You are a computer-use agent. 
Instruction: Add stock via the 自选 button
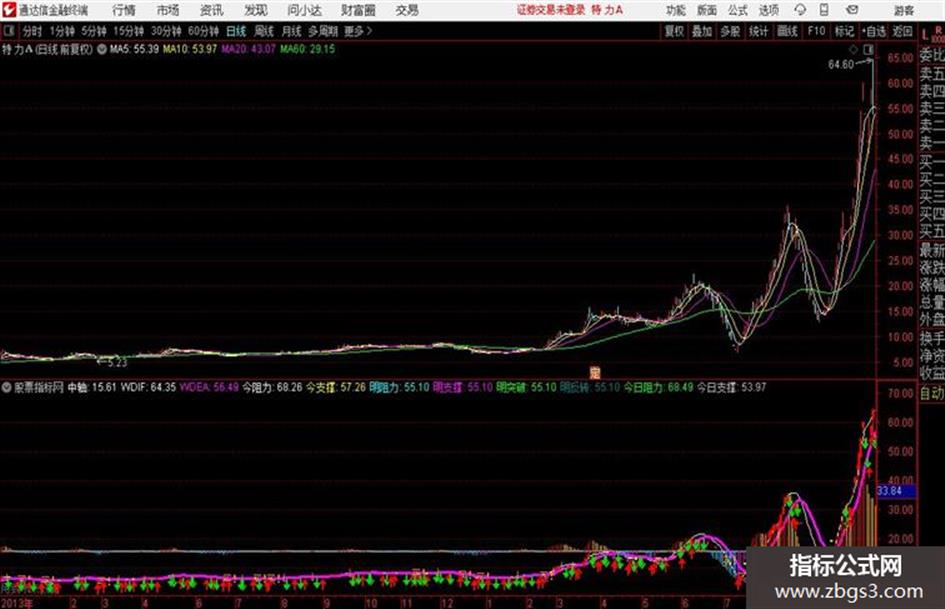[874, 31]
